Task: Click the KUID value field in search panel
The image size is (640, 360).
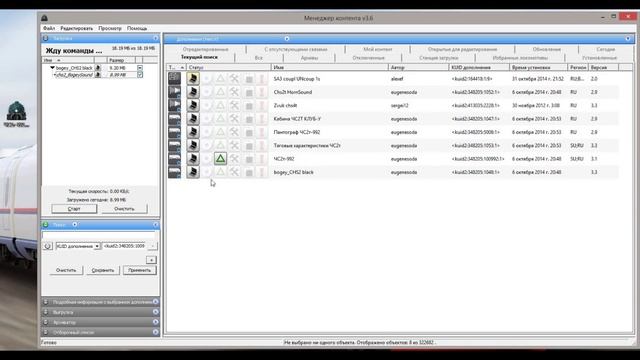Action: 124,246
